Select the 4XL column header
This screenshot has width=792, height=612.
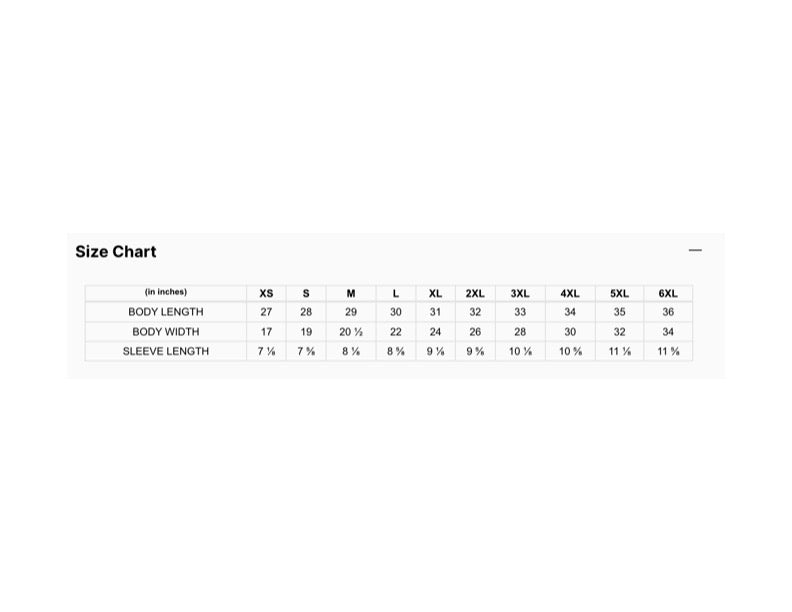click(x=570, y=293)
